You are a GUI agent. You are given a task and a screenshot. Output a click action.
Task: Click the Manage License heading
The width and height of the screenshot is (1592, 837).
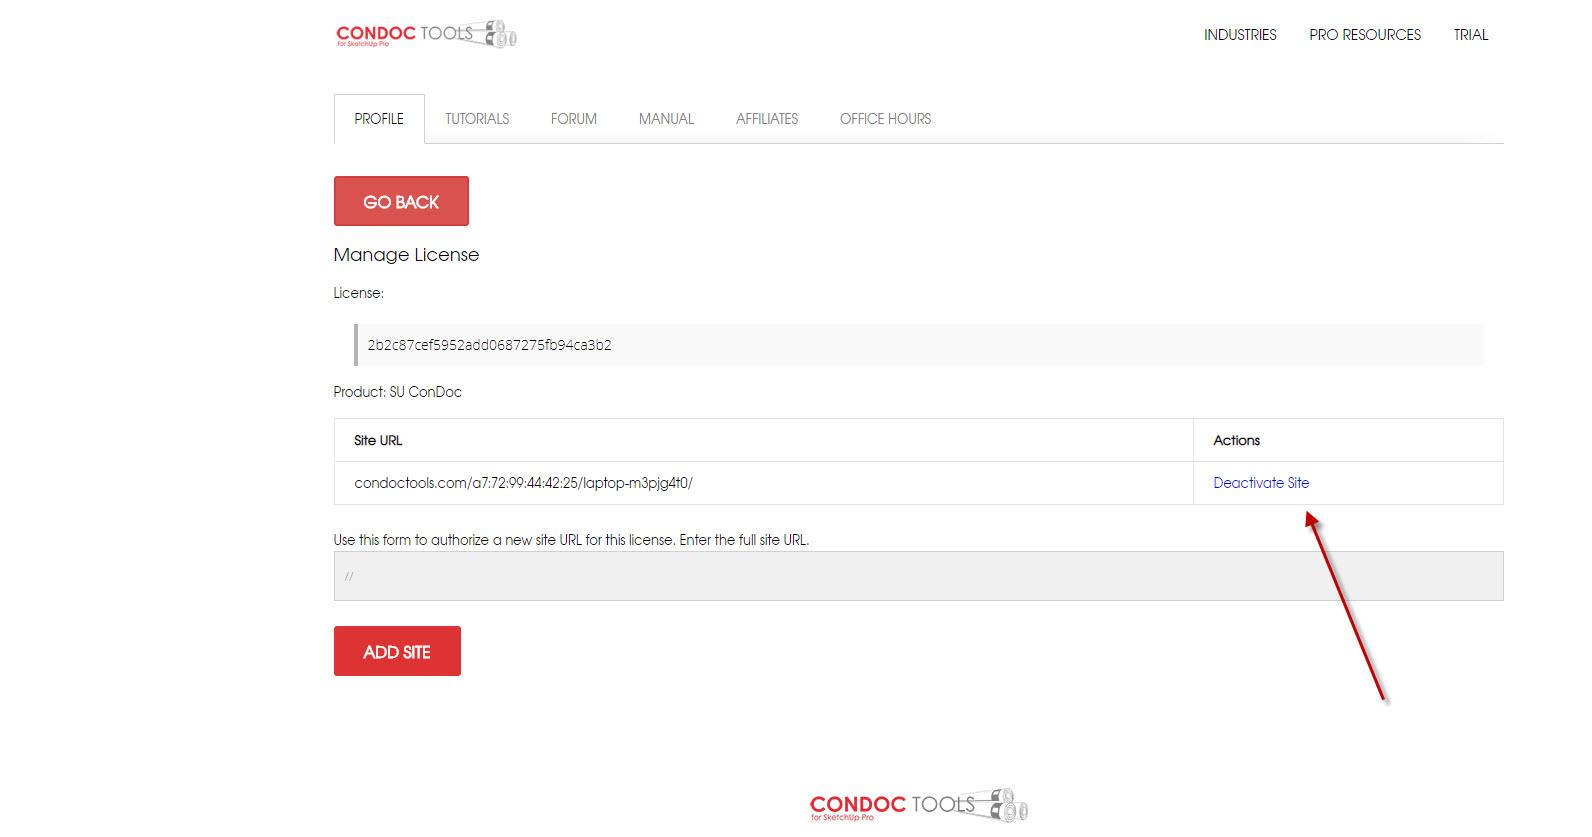click(x=406, y=255)
